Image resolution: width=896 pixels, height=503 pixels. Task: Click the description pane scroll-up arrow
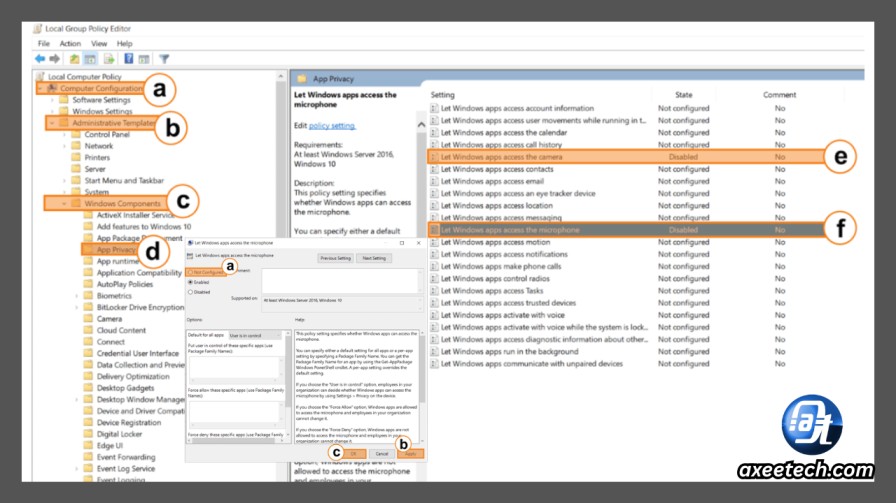click(x=421, y=125)
